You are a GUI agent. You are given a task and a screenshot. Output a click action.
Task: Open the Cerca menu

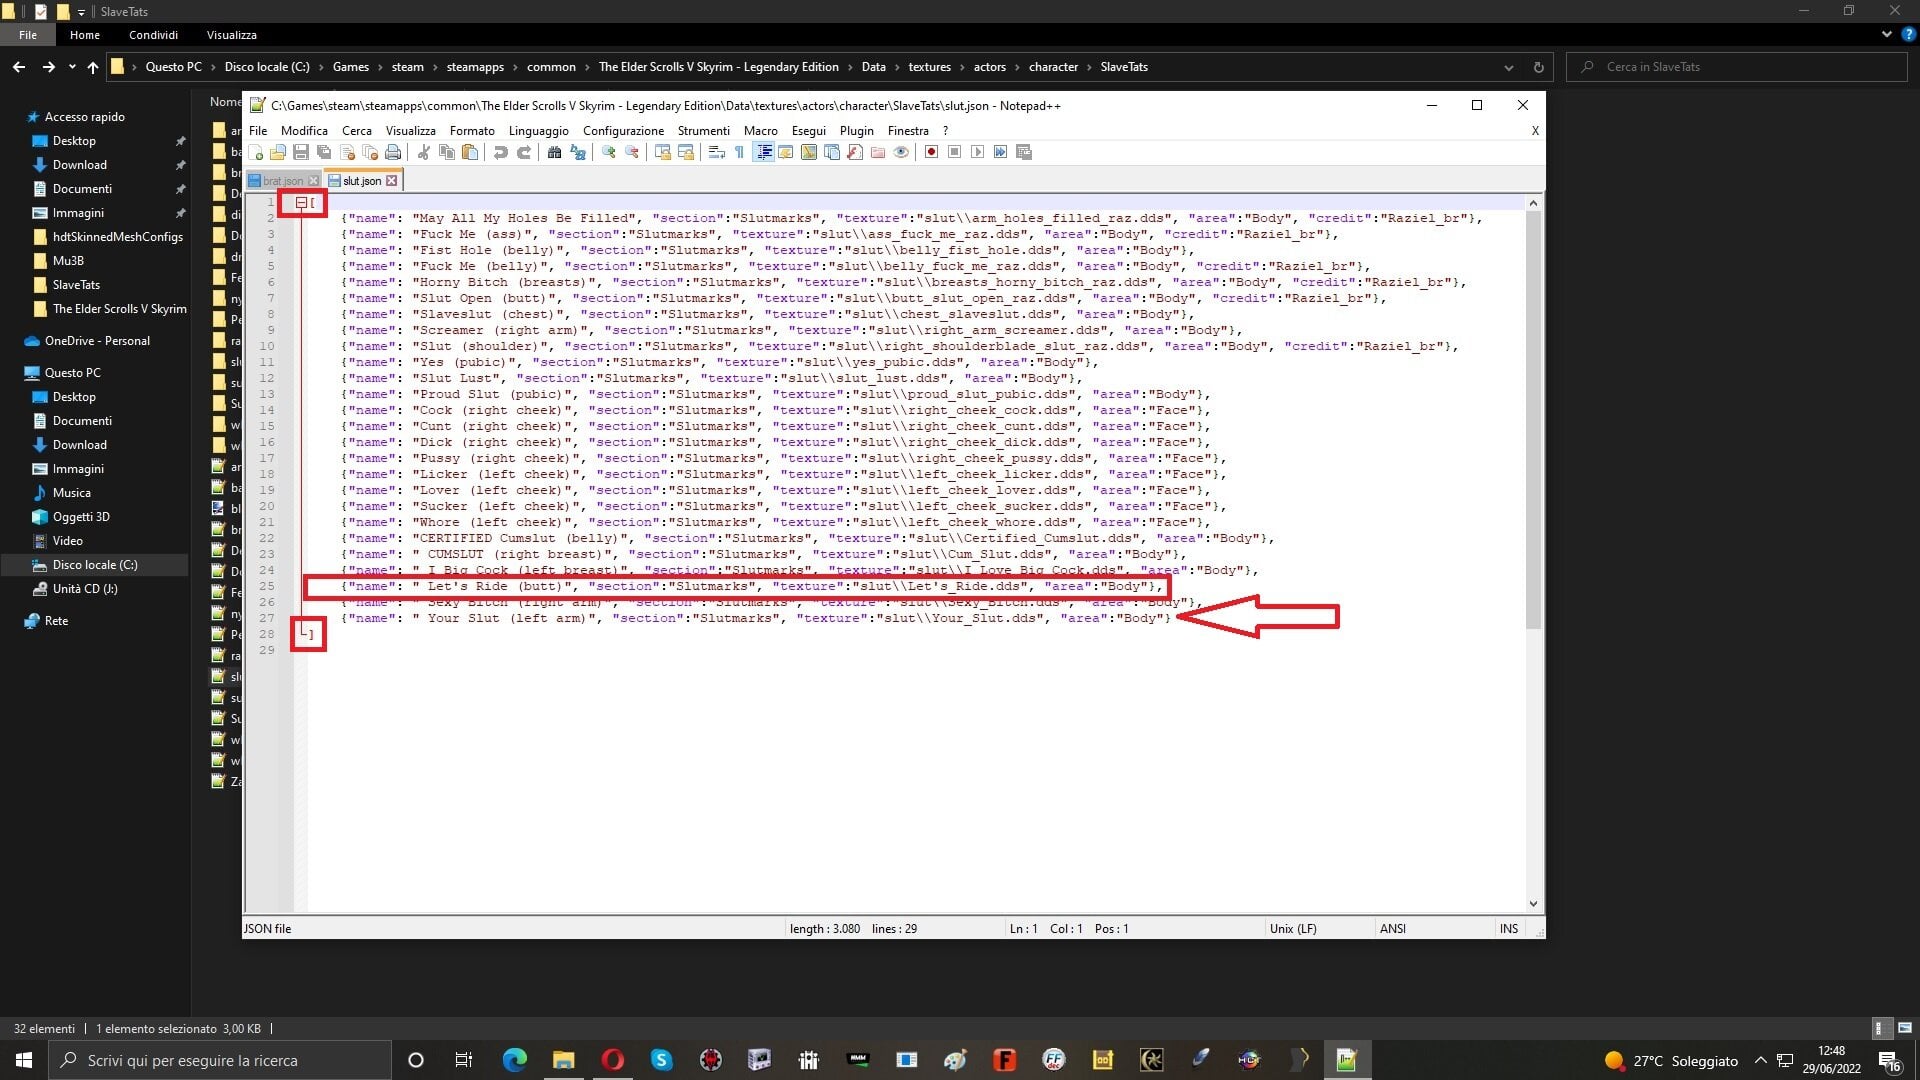click(x=356, y=131)
